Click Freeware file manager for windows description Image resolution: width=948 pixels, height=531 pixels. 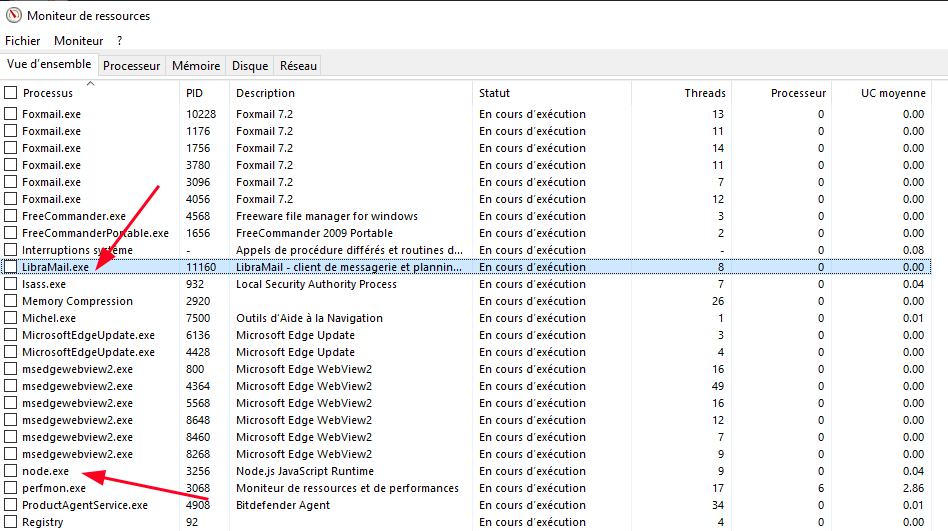point(326,216)
